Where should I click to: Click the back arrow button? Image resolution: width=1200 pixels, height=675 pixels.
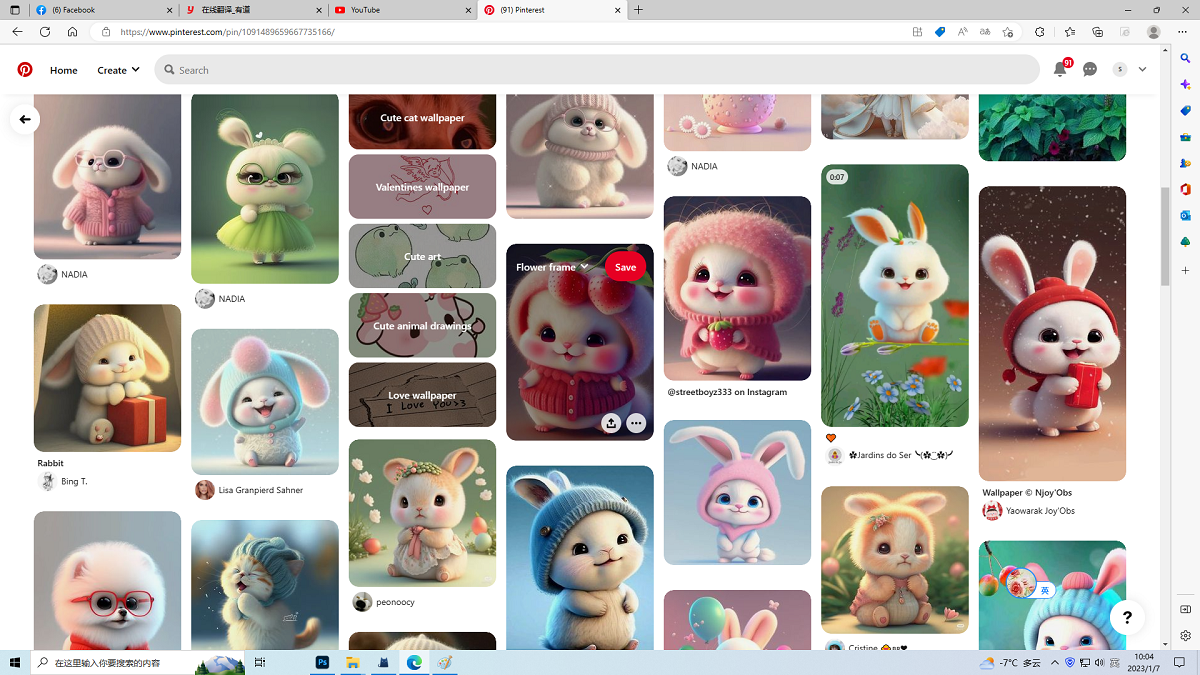point(25,119)
